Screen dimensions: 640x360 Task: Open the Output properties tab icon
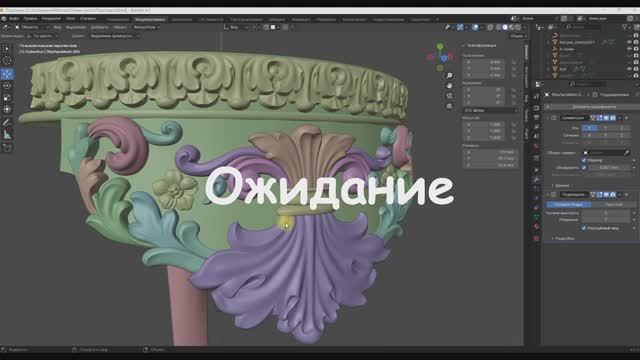(x=536, y=118)
